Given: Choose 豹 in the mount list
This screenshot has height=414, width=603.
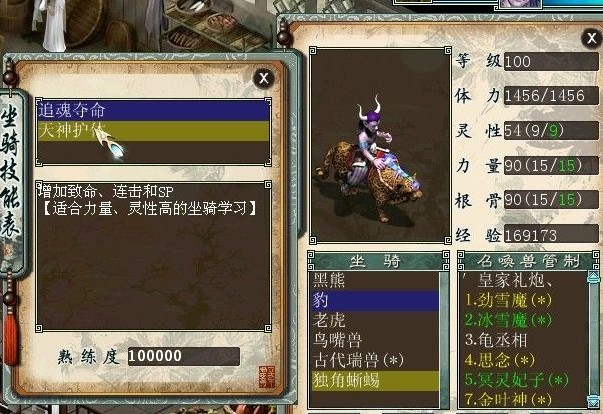Looking at the screenshot, I should (x=375, y=300).
